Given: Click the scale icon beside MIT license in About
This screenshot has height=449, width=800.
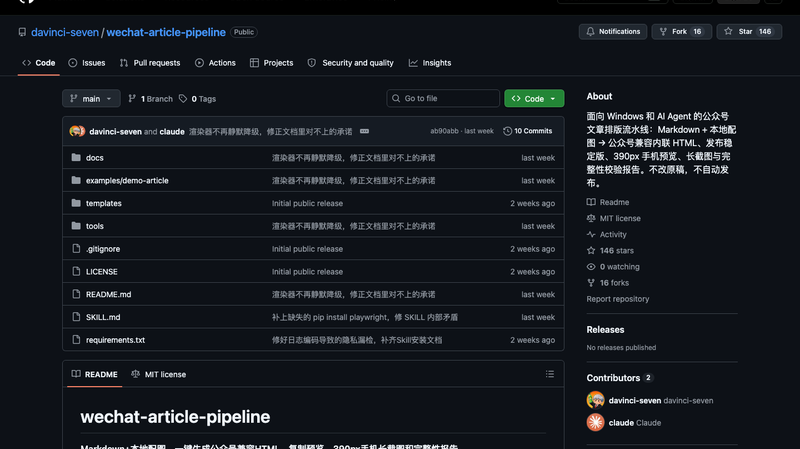Looking at the screenshot, I should tap(591, 218).
